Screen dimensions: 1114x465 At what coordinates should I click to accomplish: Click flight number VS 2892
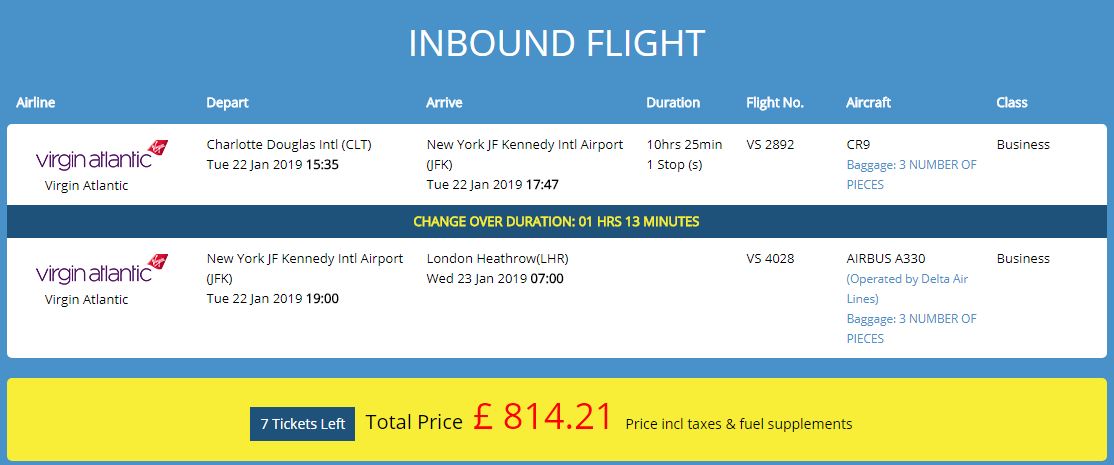coord(770,144)
